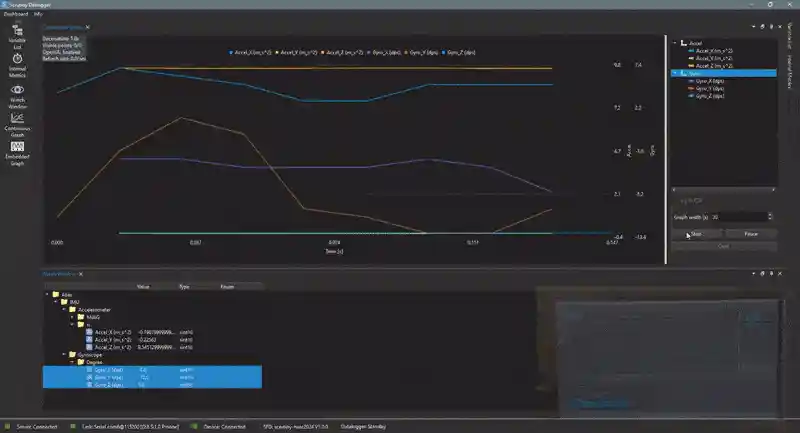The width and height of the screenshot is (800, 433).
Task: Open the watch panel options dropdown arrow
Action: pyautogui.click(x=754, y=273)
